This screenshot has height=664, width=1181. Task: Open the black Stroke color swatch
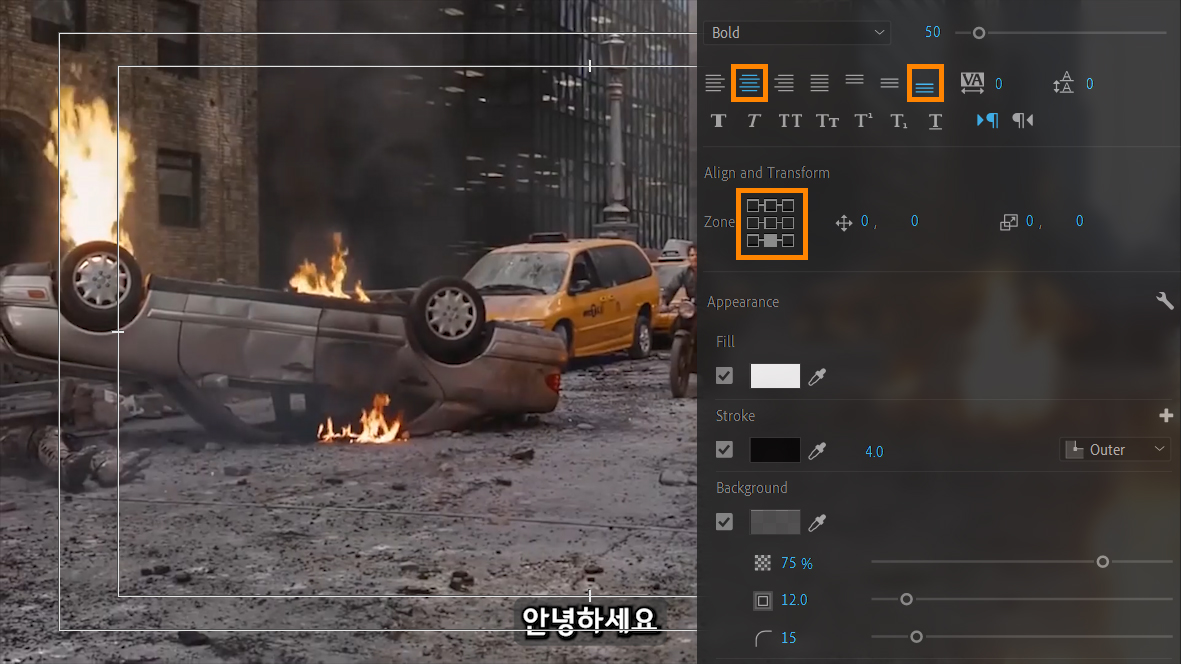[x=775, y=449]
